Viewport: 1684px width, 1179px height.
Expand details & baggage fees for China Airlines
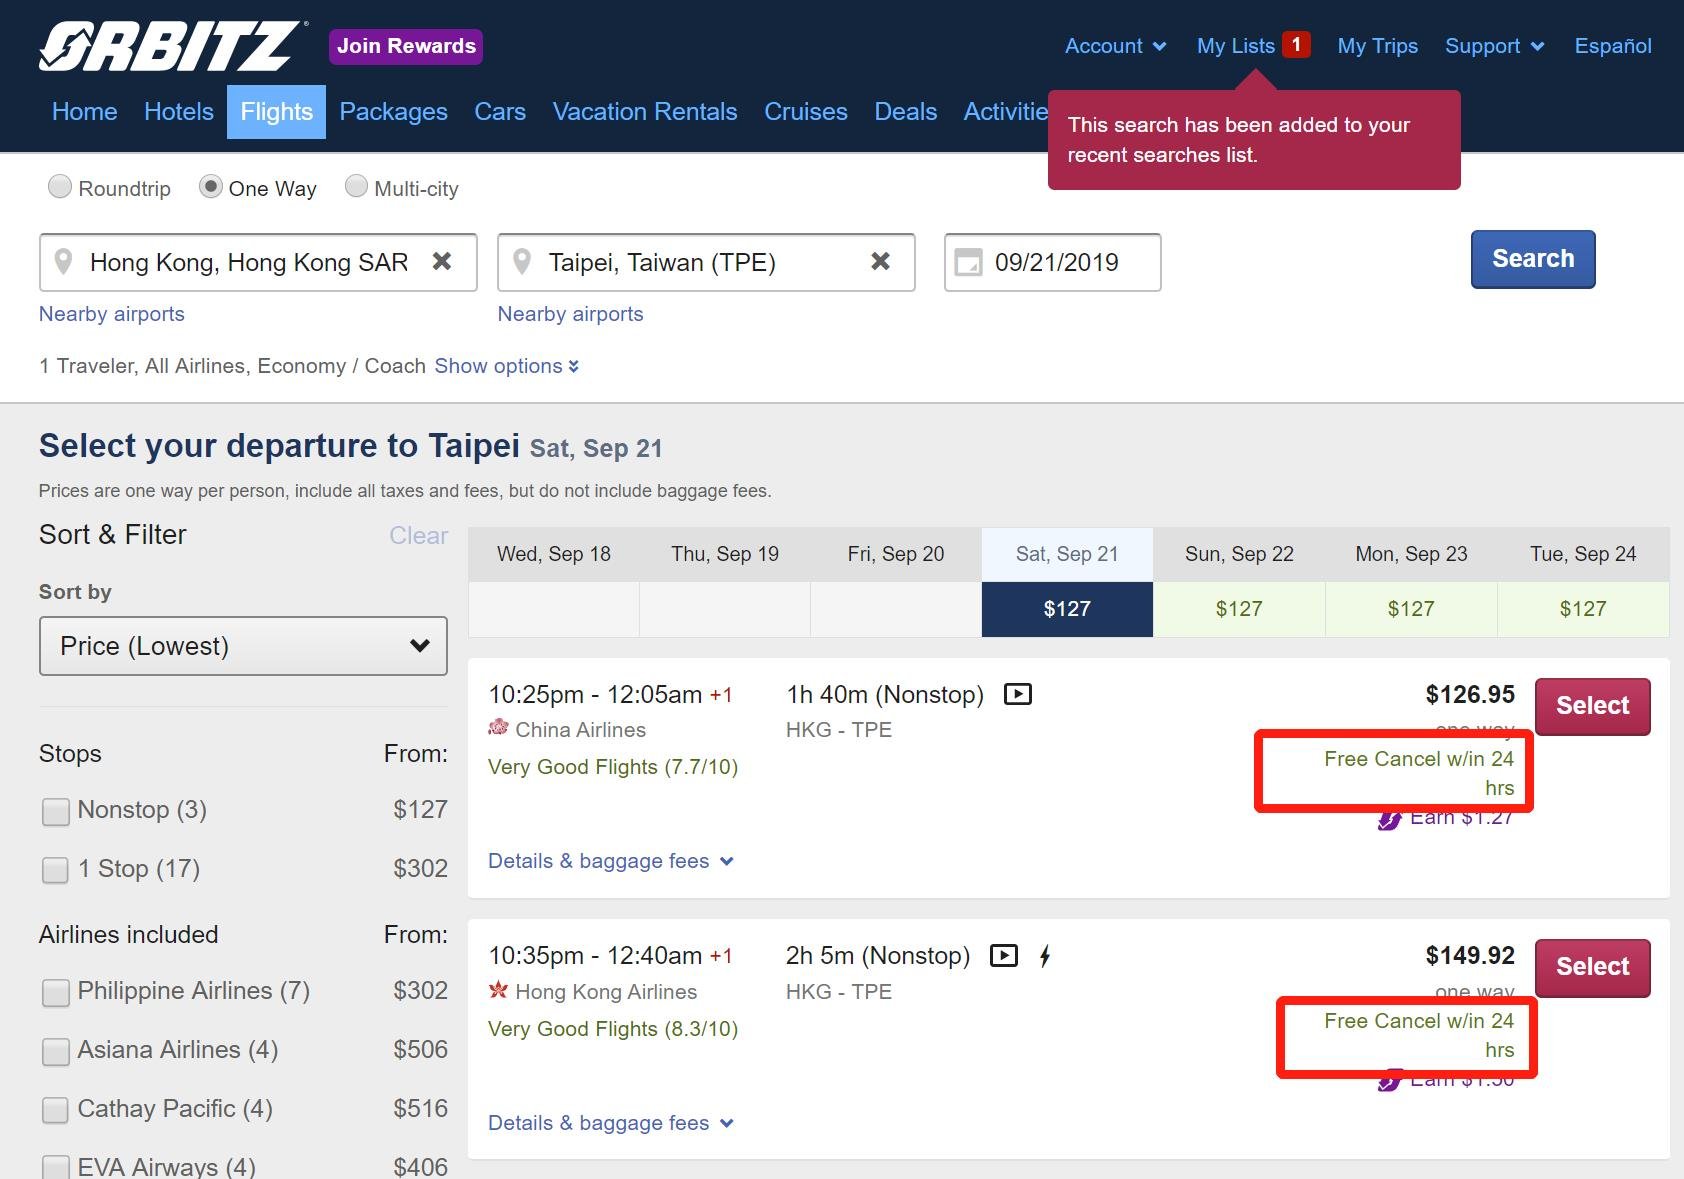pos(611,861)
